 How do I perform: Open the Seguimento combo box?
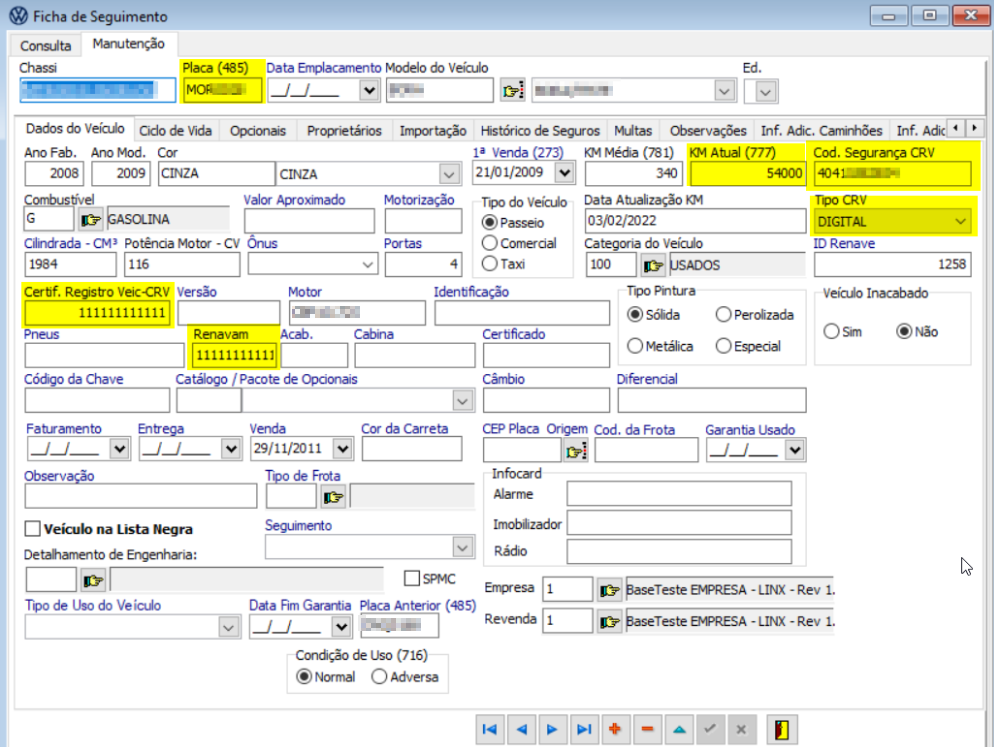(462, 547)
